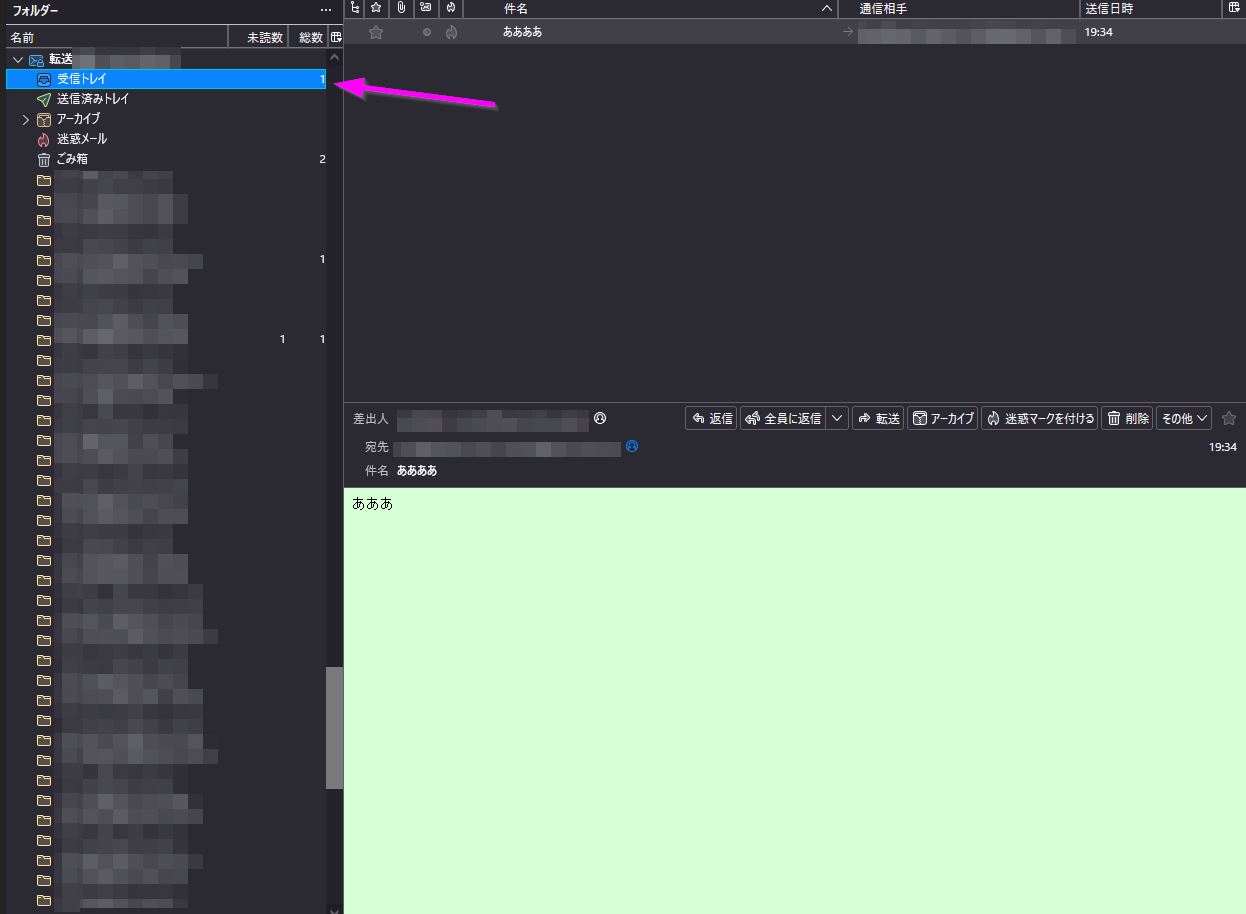
Task: Collapse the 転送 account tree
Action: (x=18, y=60)
